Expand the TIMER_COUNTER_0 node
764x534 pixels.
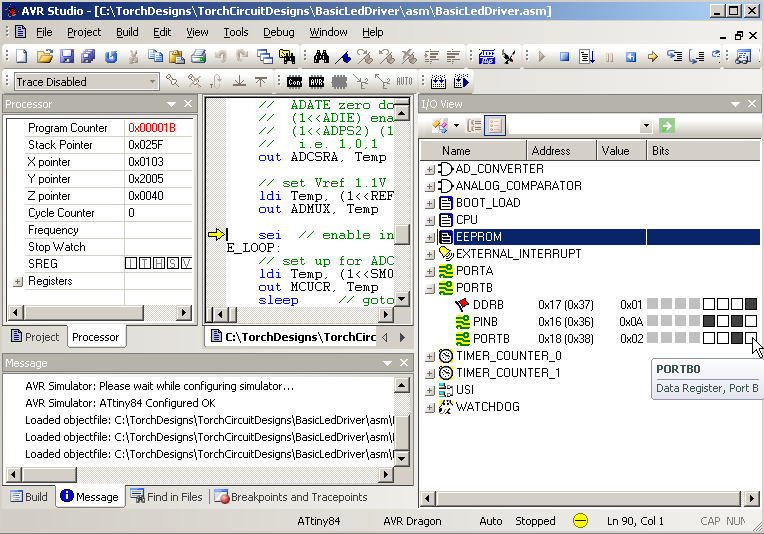[429, 357]
